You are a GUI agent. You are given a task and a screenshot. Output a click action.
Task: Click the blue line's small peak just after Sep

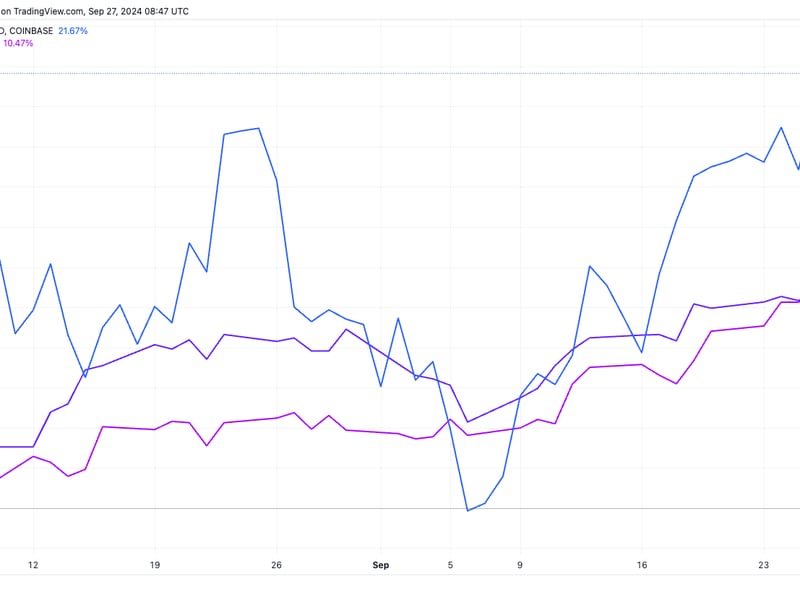[398, 318]
